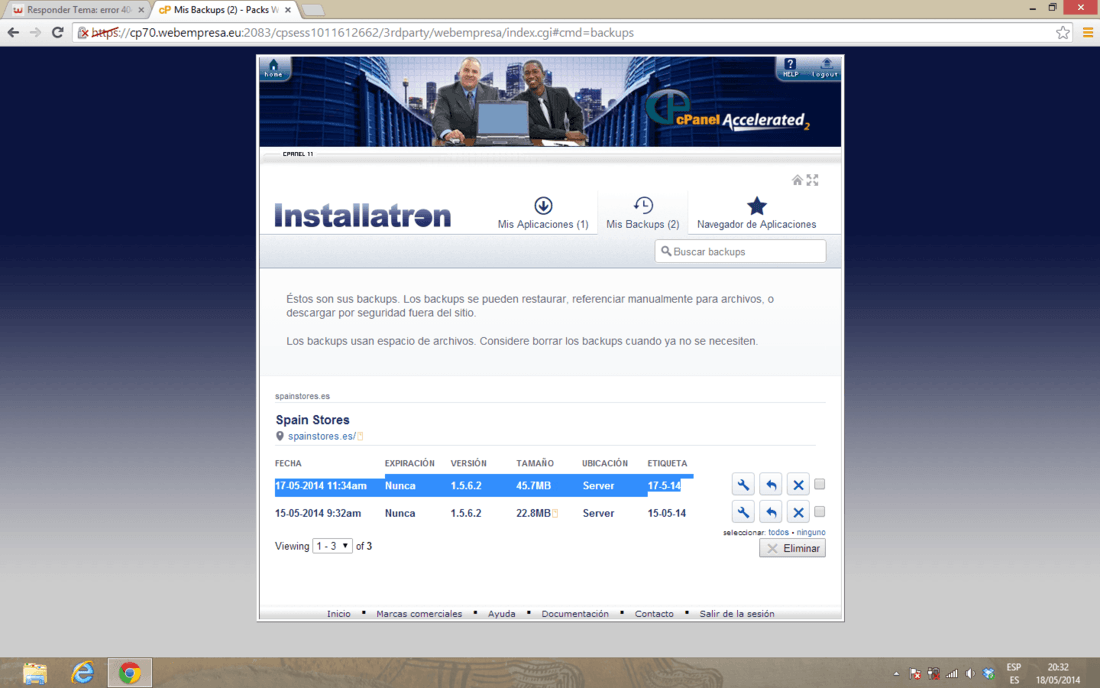
Task: Select the Mis Backups (2) browser tab
Action: pos(224,10)
